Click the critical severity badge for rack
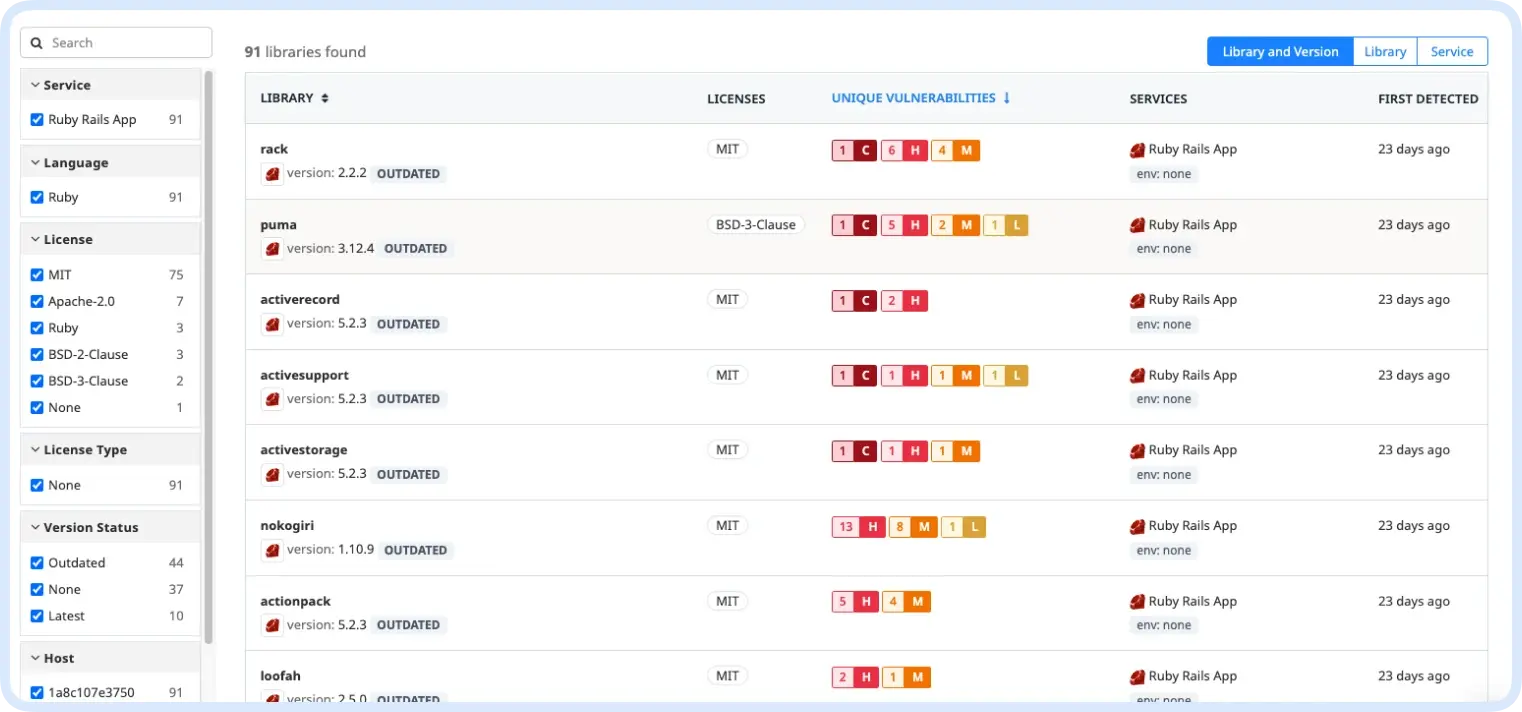1522x712 pixels. 854,151
